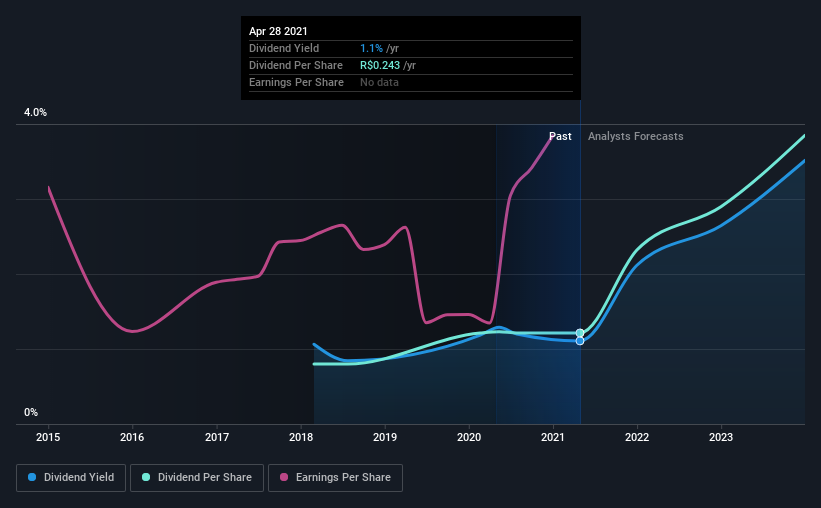Select the teal data point marker at Apr 2021
The height and width of the screenshot is (508, 821).
tap(580, 333)
